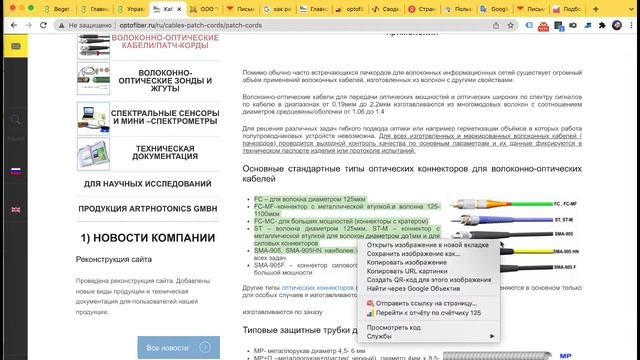
Task: Choose 'Создать QR-код для этого изображения'
Action: pyautogui.click(x=428, y=280)
